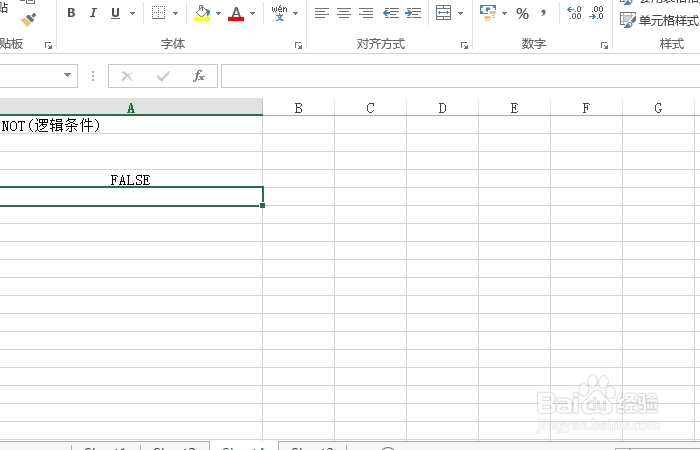Click the Format Painter brush icon
Viewport: 700px width, 450px height.
click(28, 20)
